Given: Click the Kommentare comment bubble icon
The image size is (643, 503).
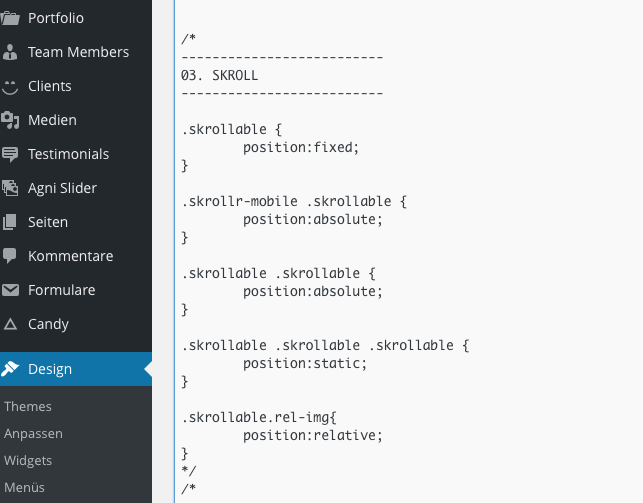Looking at the screenshot, I should tap(10, 256).
